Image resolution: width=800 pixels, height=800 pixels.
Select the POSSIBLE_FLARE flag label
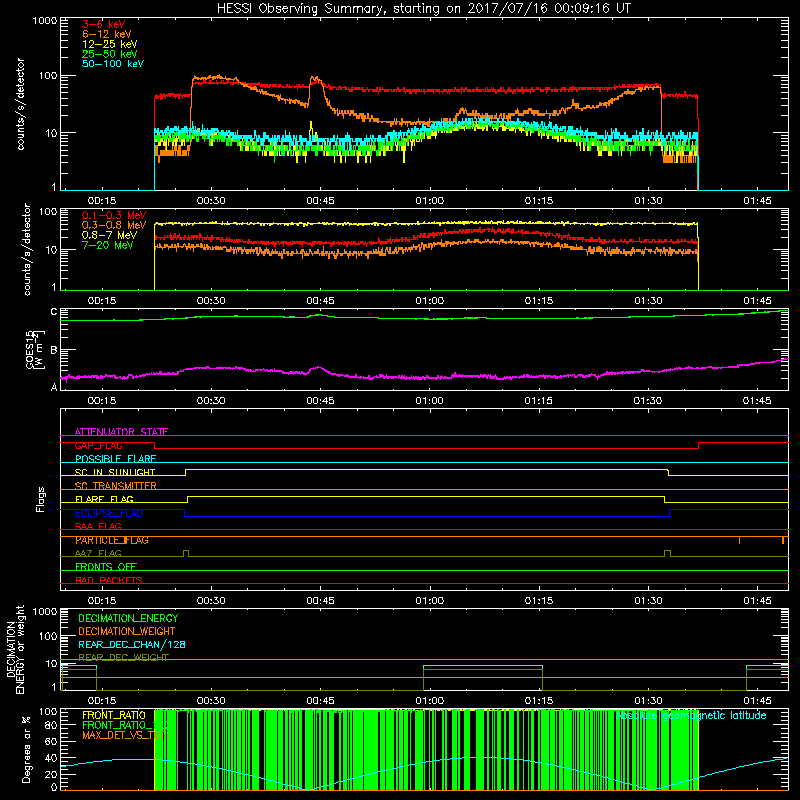coord(115,459)
